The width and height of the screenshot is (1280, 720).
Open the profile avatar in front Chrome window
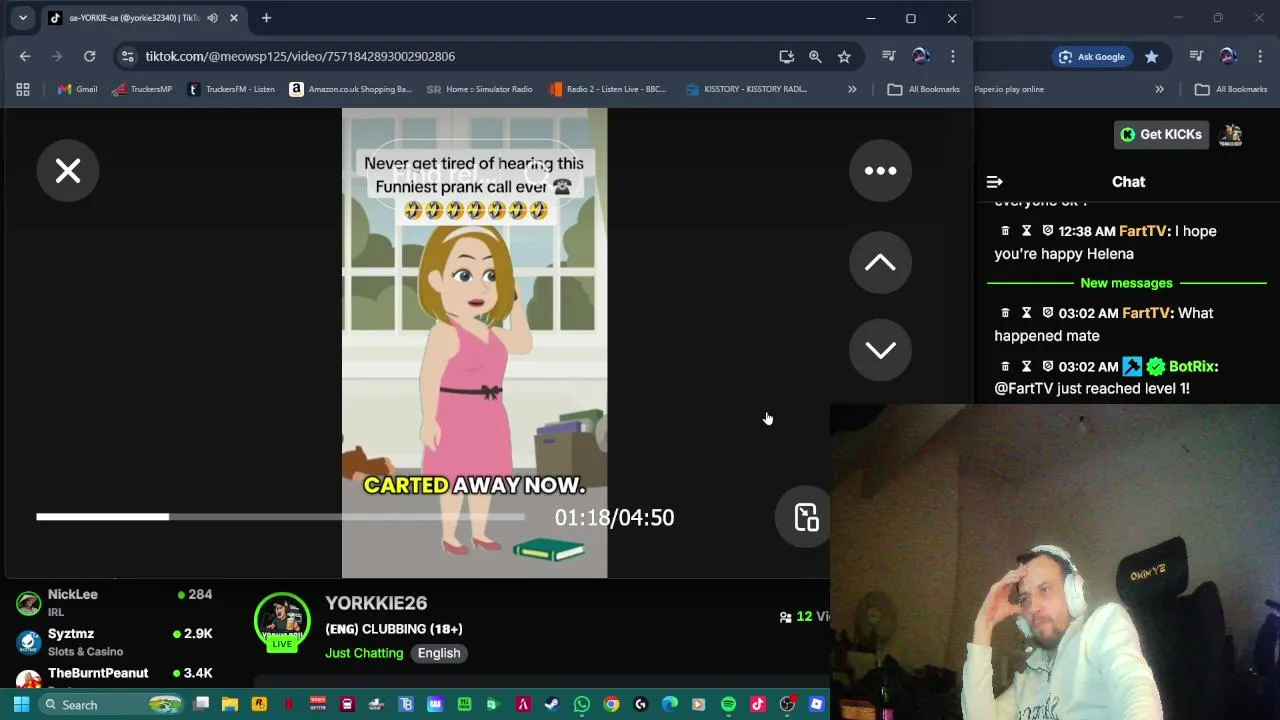[x=921, y=56]
